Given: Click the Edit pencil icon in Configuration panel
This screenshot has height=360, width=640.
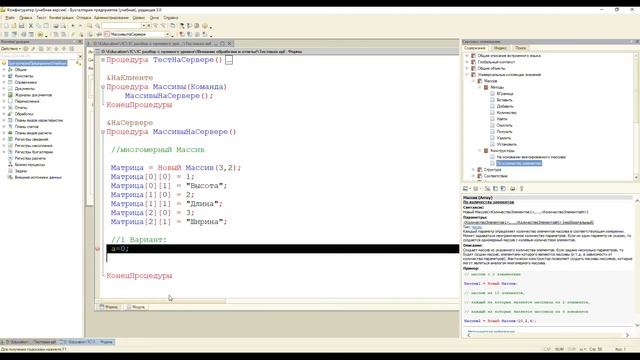Looking at the screenshot, I should (33, 49).
